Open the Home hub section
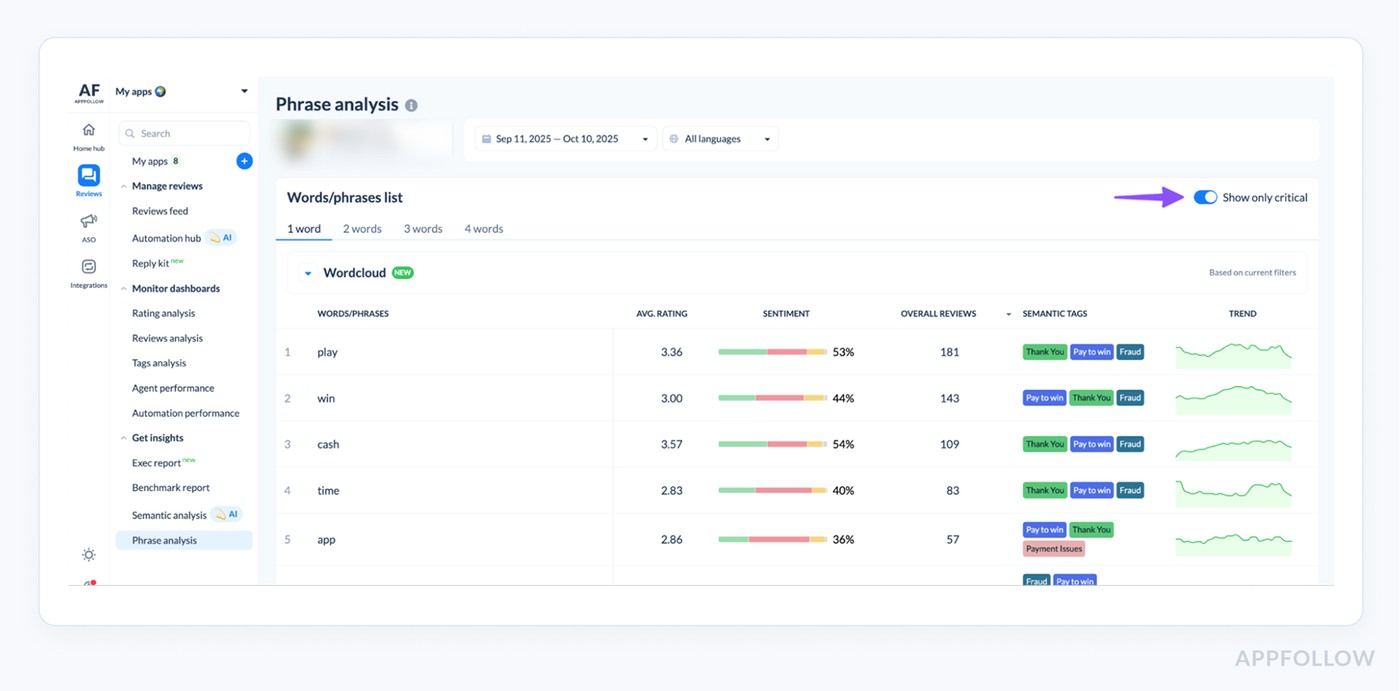1400x691 pixels. [x=88, y=134]
